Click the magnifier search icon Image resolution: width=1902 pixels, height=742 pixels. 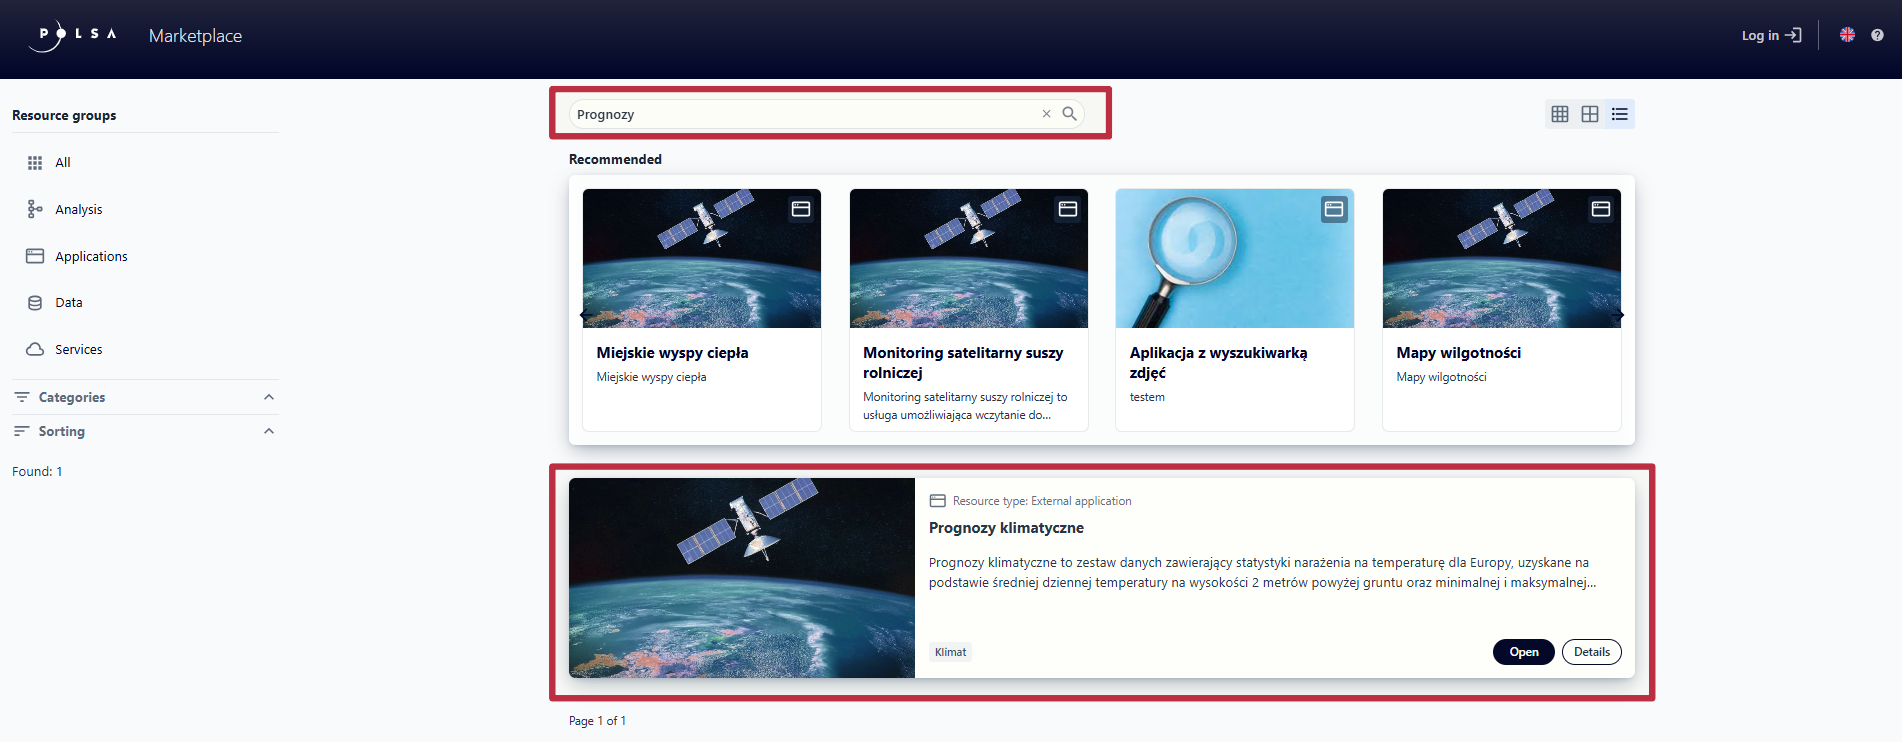click(1069, 114)
